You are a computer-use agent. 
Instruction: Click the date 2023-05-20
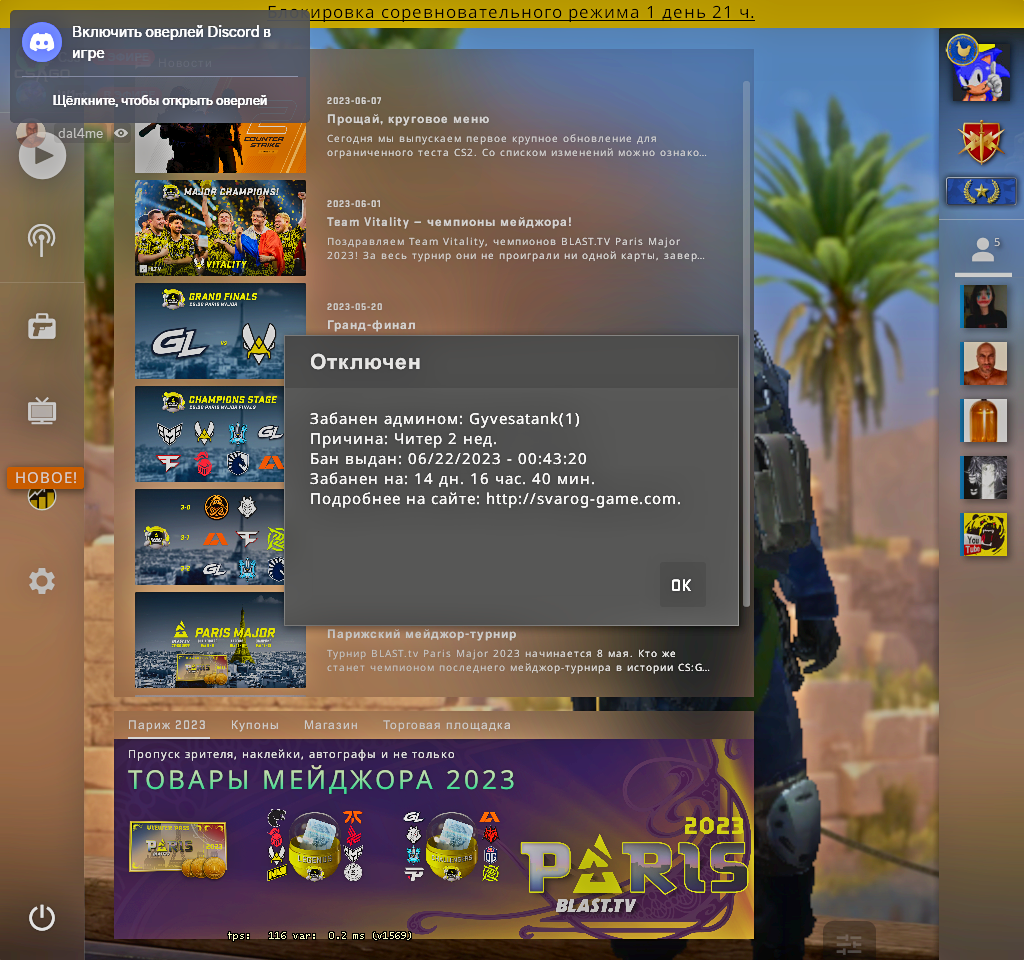(355, 307)
